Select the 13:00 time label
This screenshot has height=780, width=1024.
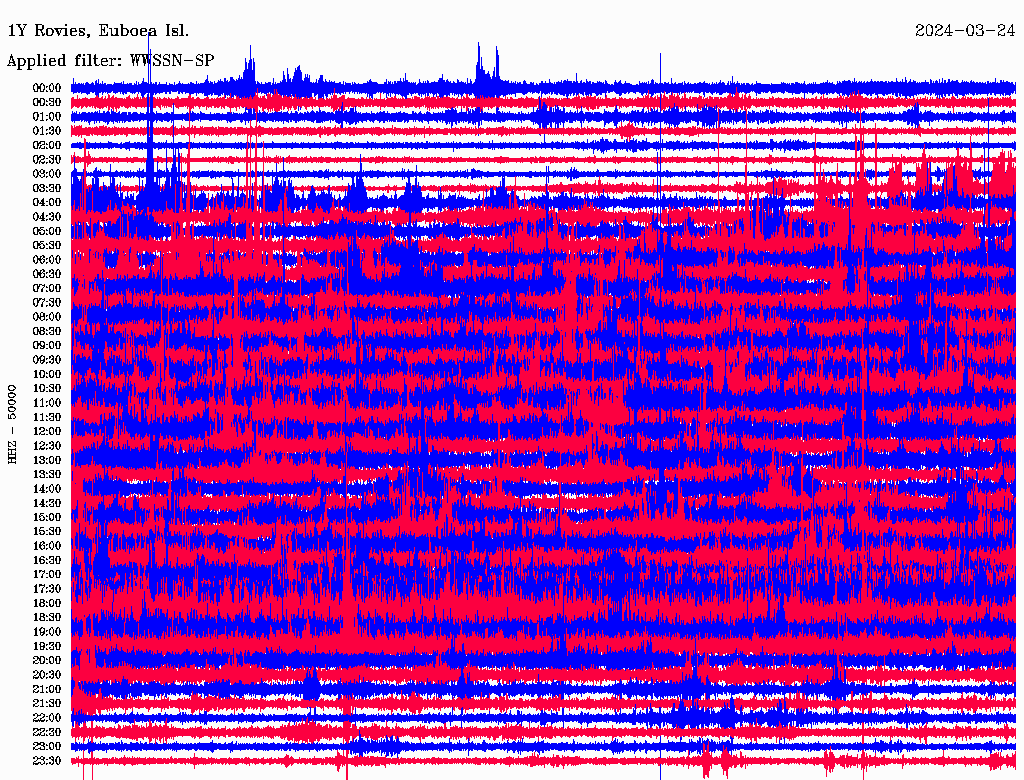point(47,461)
